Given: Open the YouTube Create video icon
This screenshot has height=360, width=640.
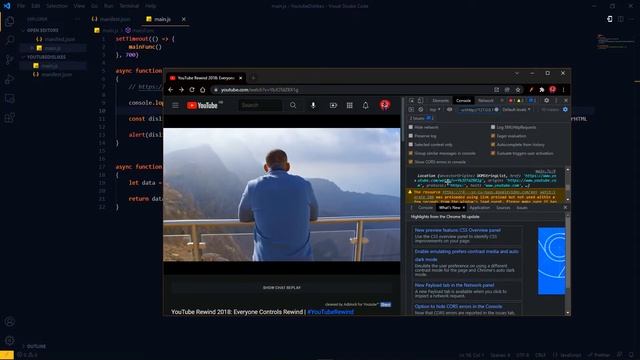Looking at the screenshot, I should (333, 105).
